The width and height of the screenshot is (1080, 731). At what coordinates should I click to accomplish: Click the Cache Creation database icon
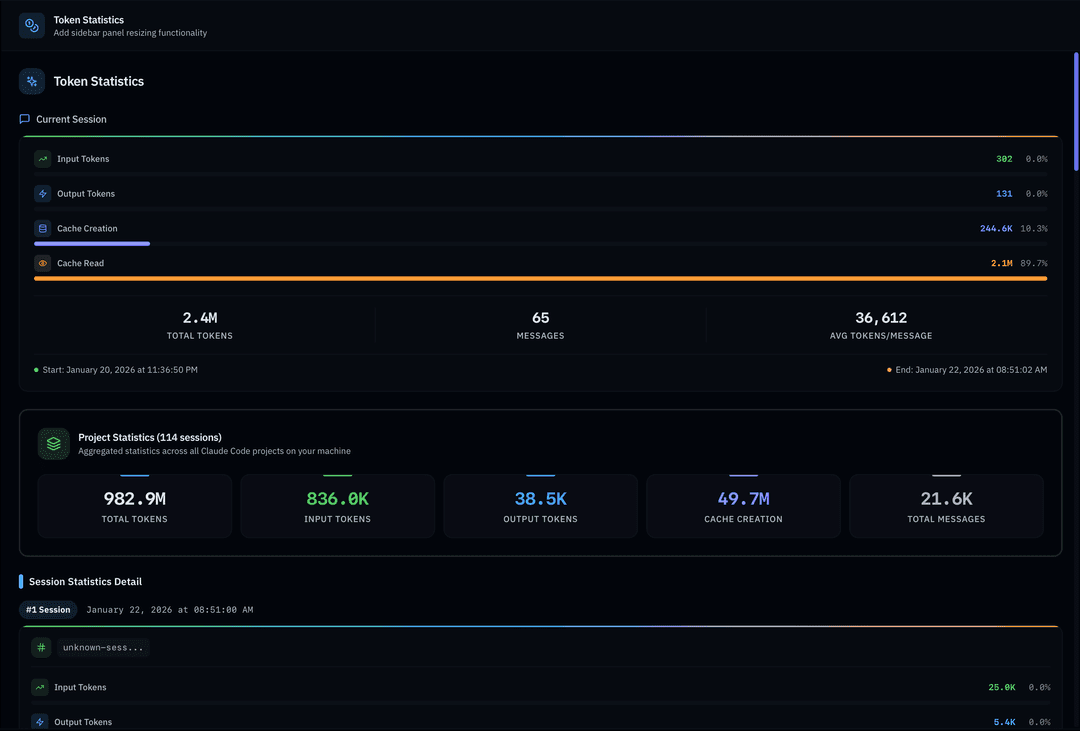pyautogui.click(x=43, y=228)
